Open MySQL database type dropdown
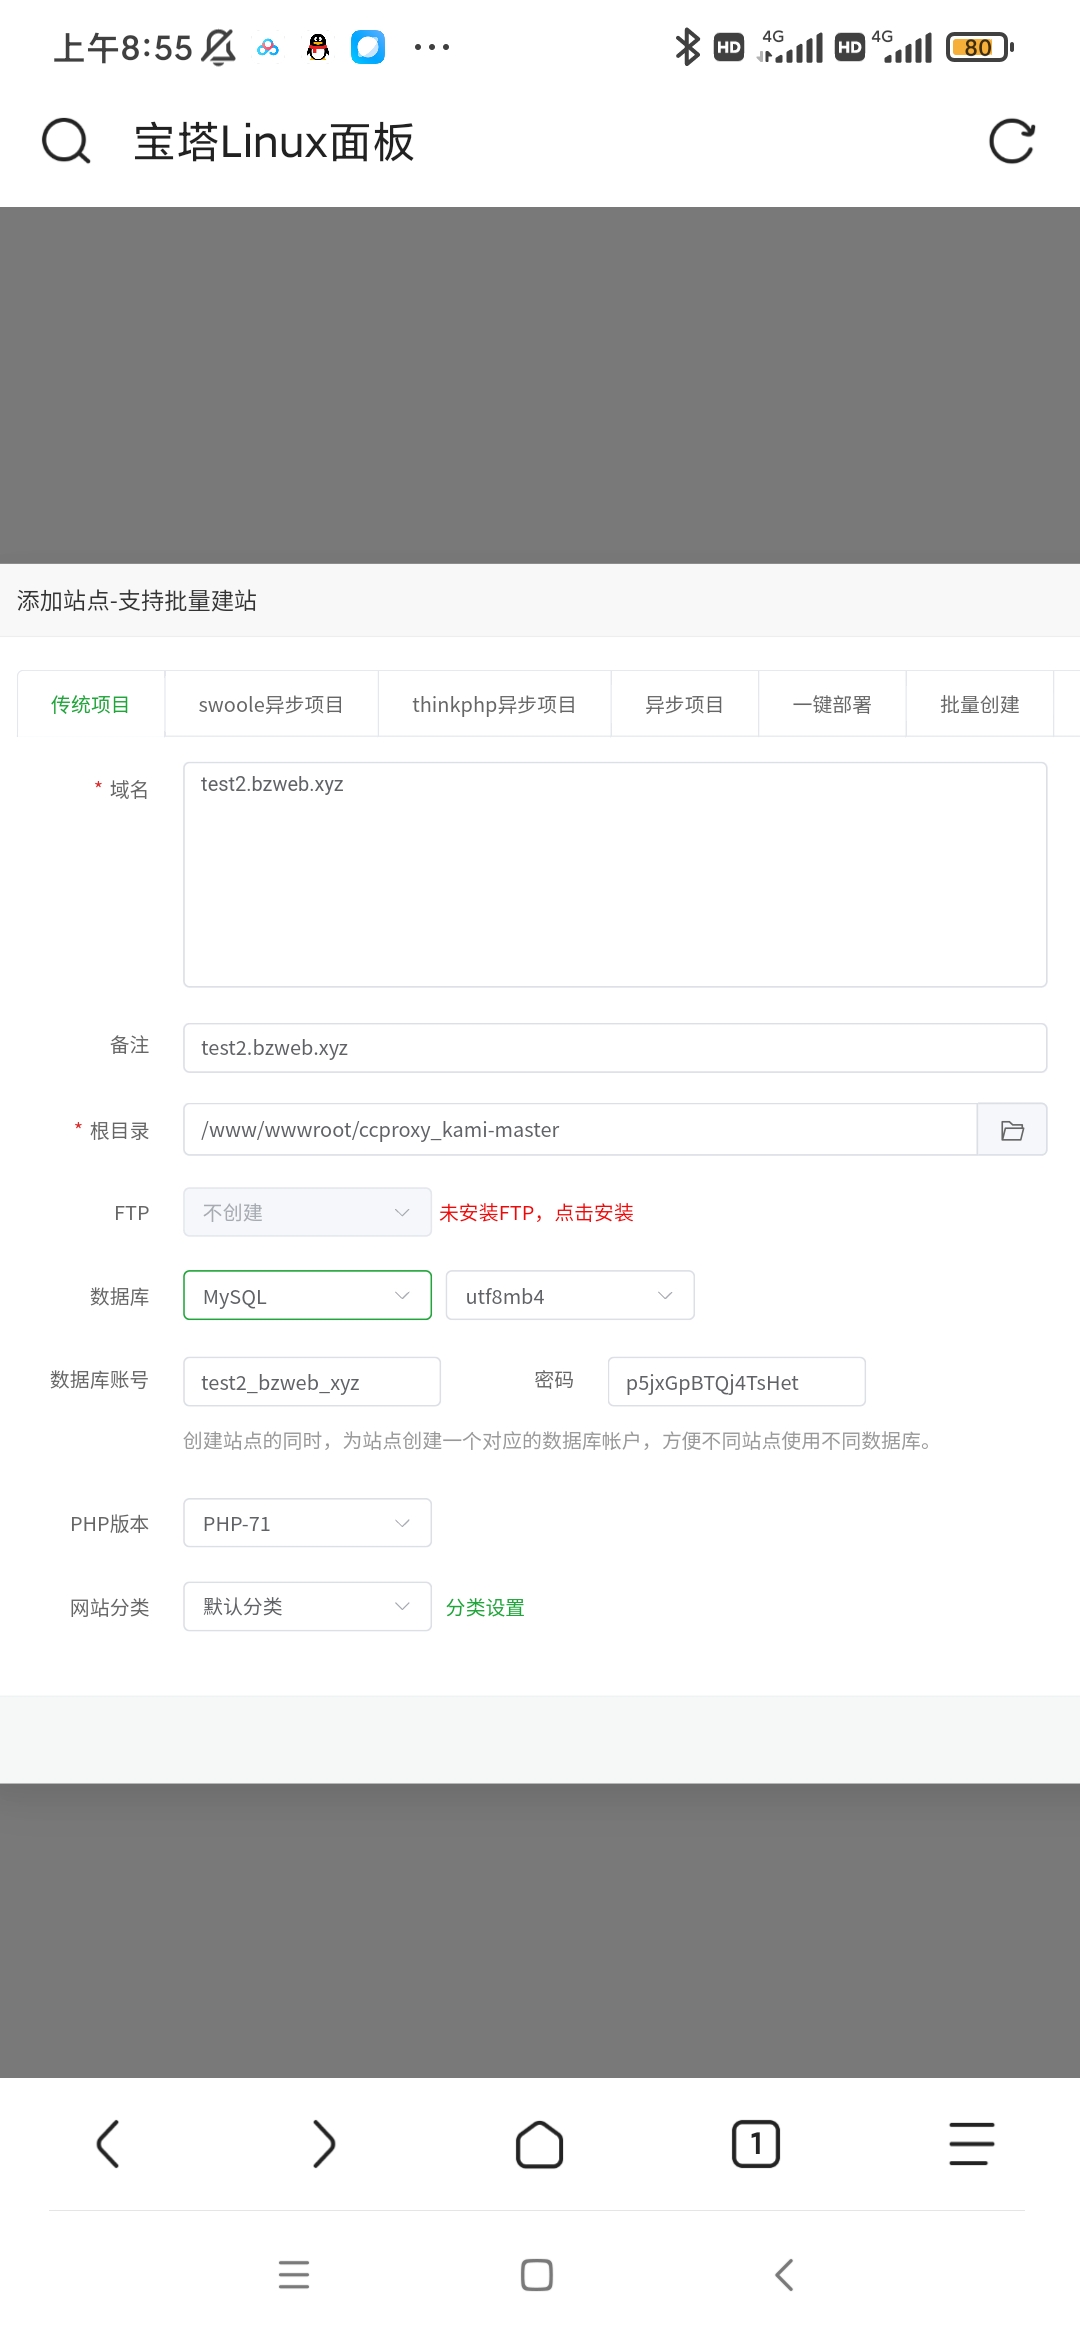Screen dimensions: 1080x2340 click(x=307, y=1295)
